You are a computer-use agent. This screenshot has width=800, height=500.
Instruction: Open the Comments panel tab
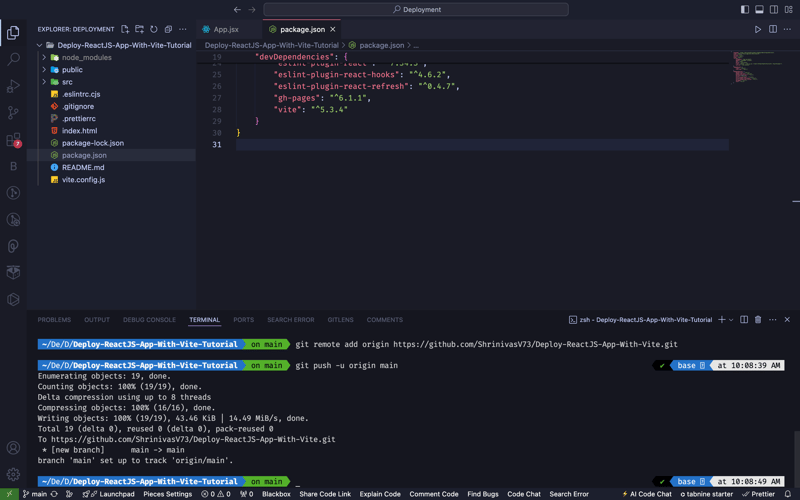click(x=385, y=319)
